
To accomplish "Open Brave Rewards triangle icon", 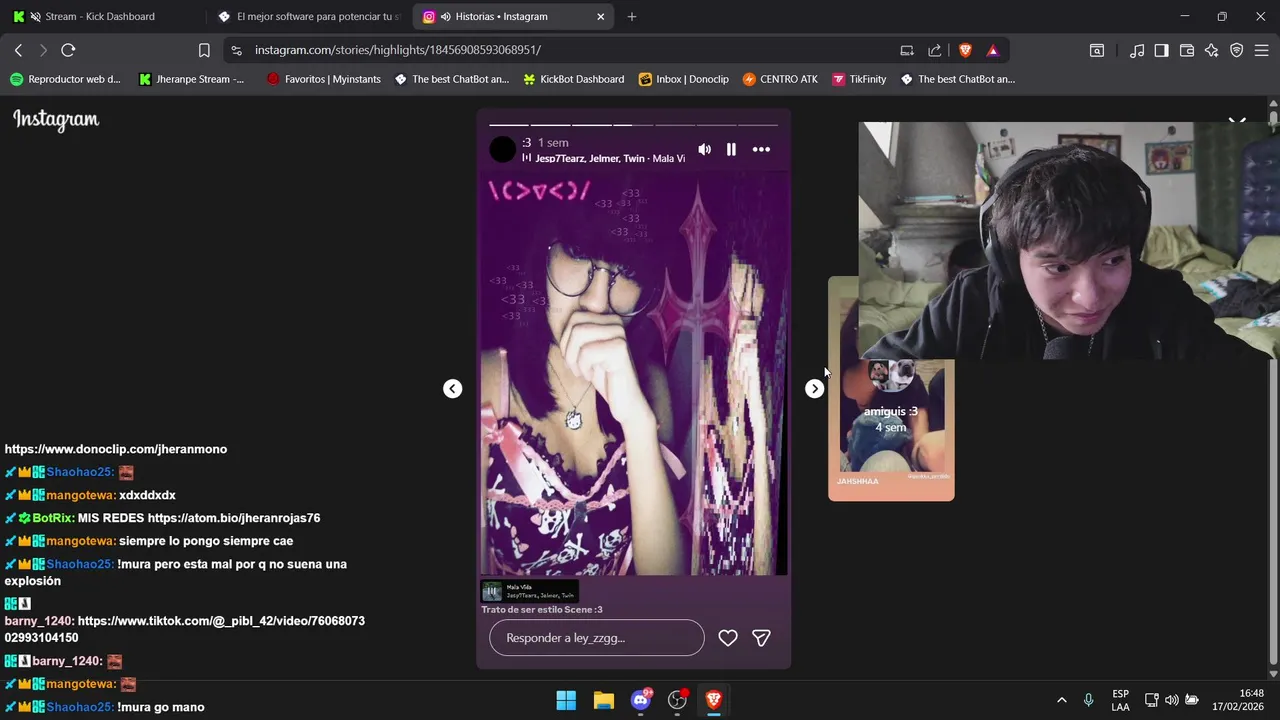I will coord(992,50).
